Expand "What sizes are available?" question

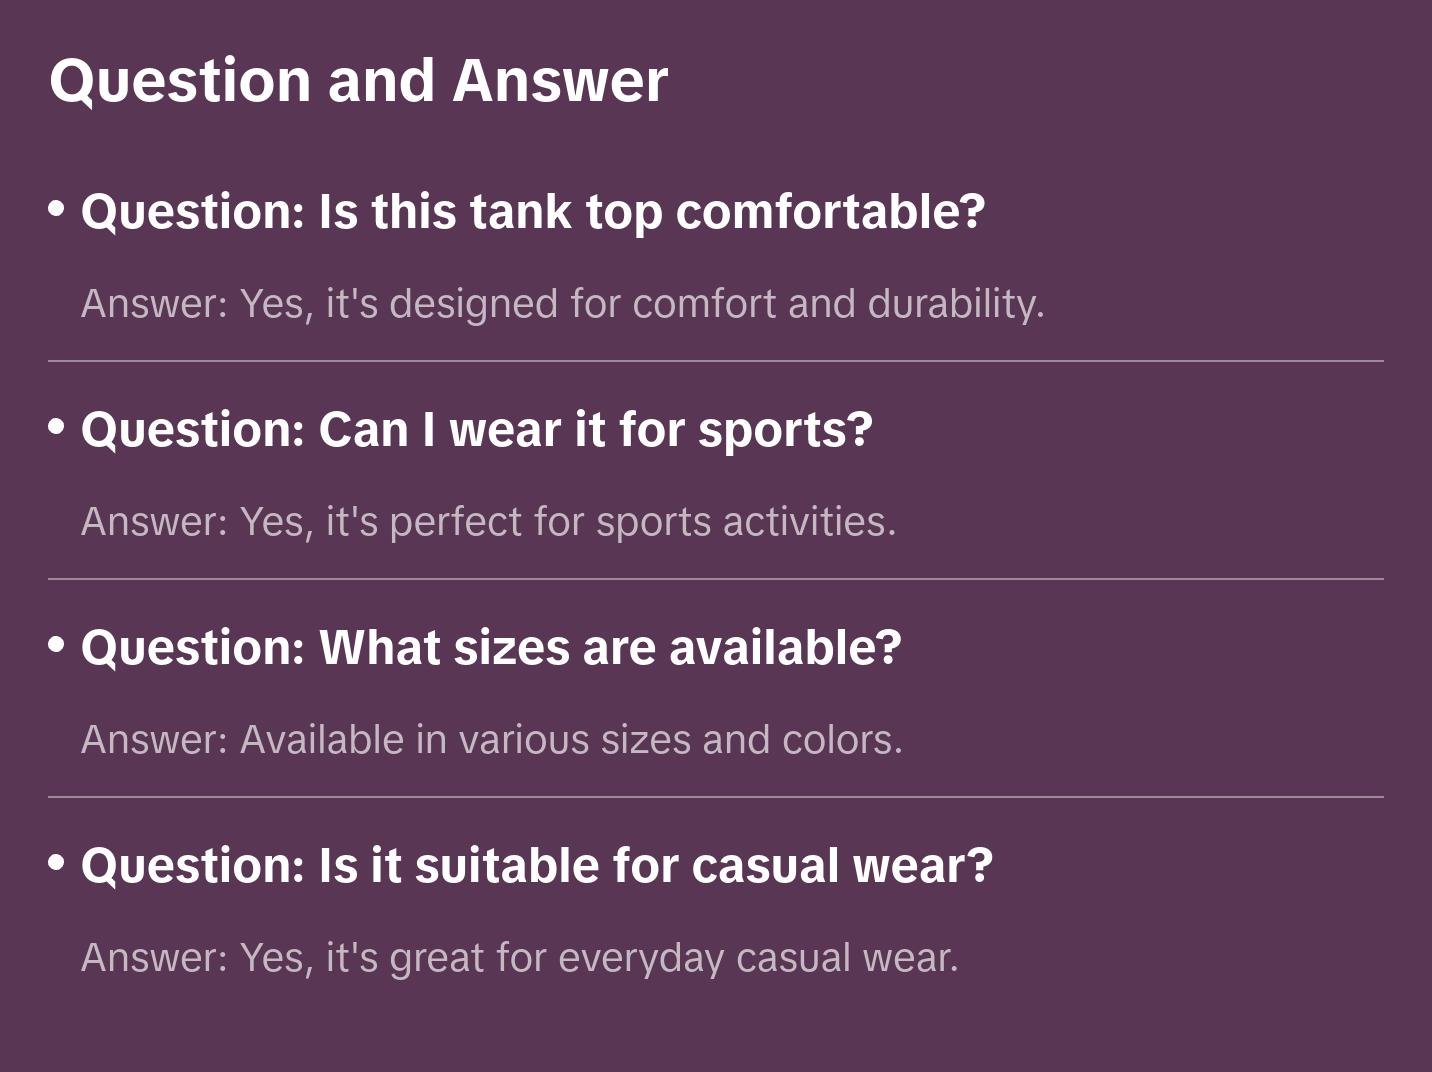pyautogui.click(x=491, y=648)
